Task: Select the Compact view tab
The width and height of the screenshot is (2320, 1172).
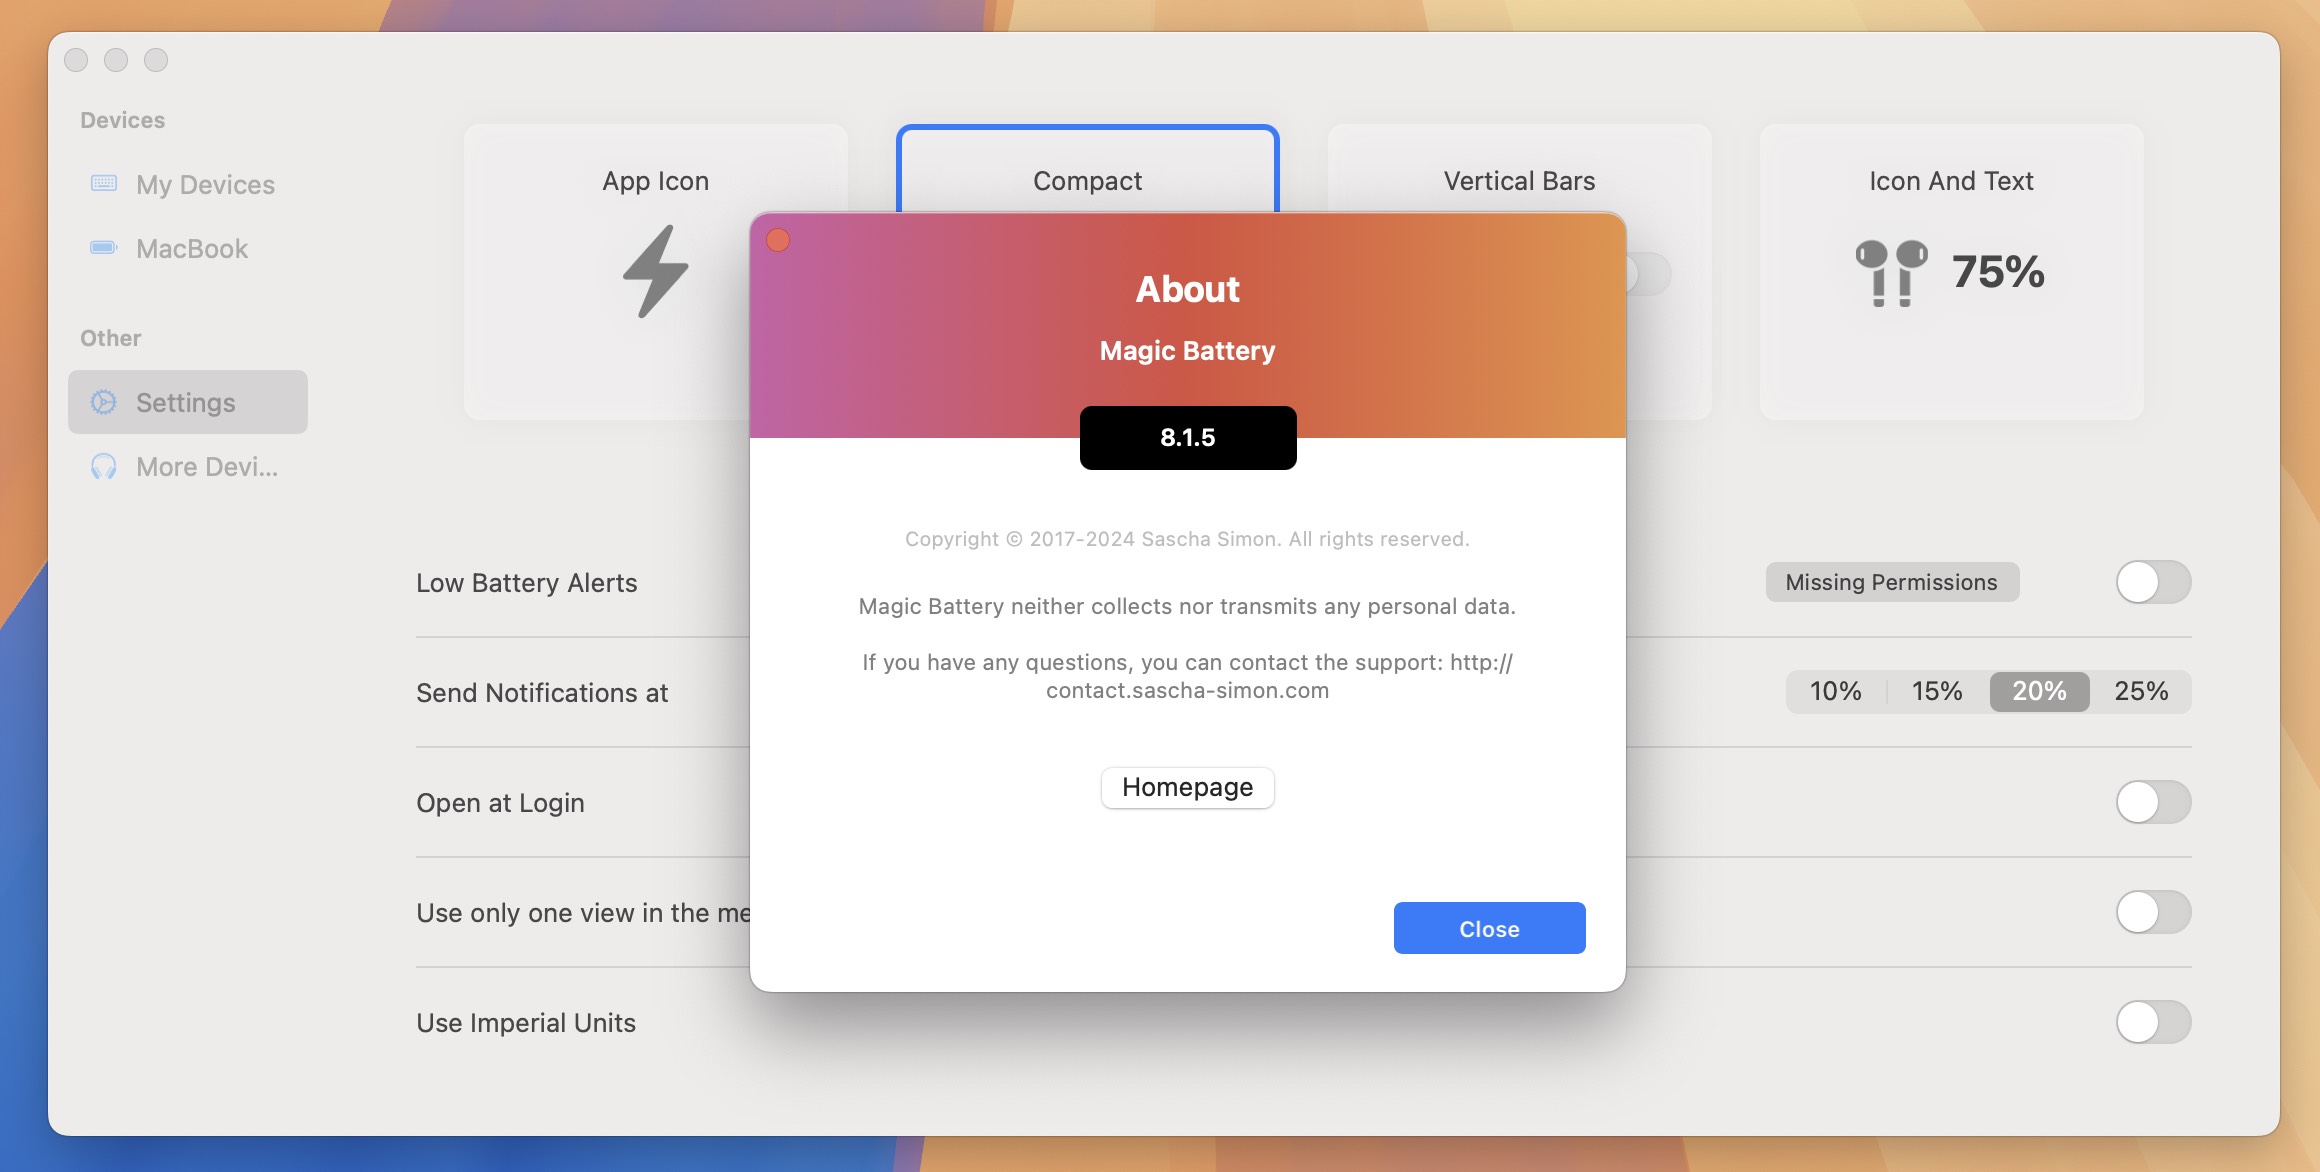Action: click(x=1087, y=179)
